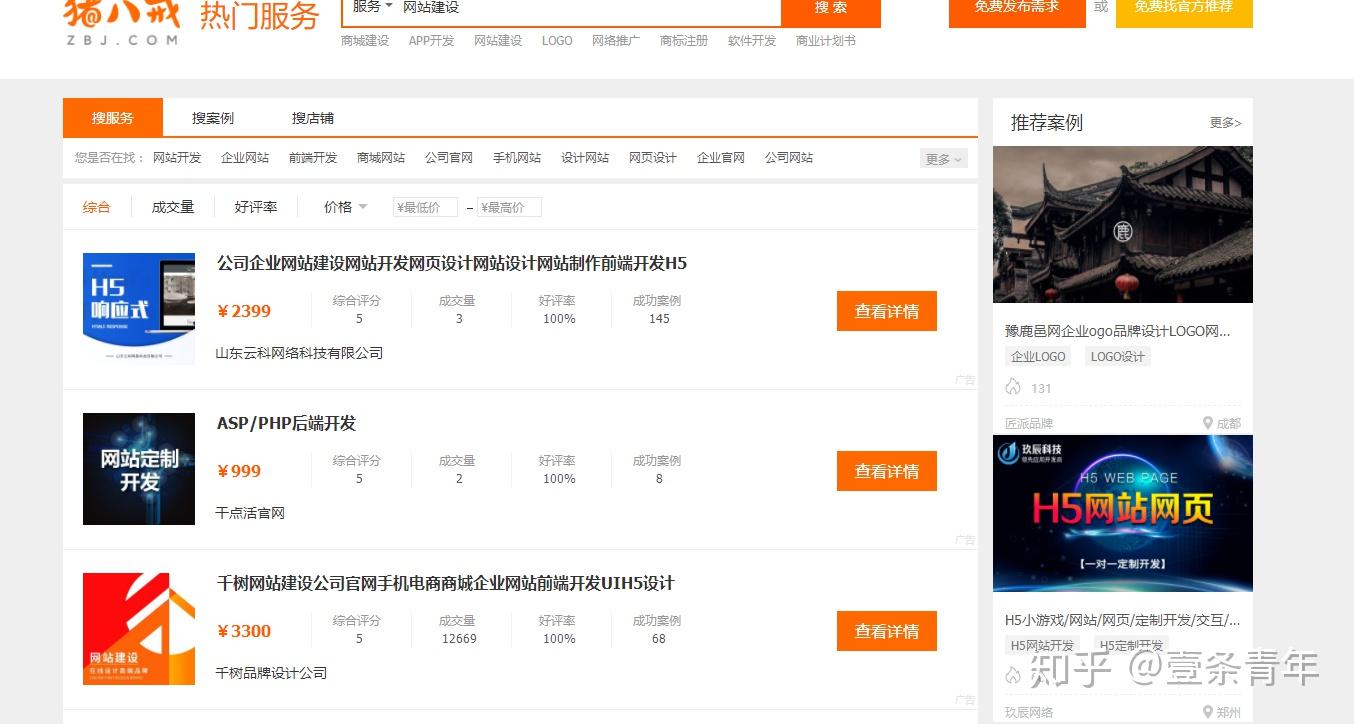View details of the ¥2399 service
Viewport: 1354px width, 724px height.
887,311
